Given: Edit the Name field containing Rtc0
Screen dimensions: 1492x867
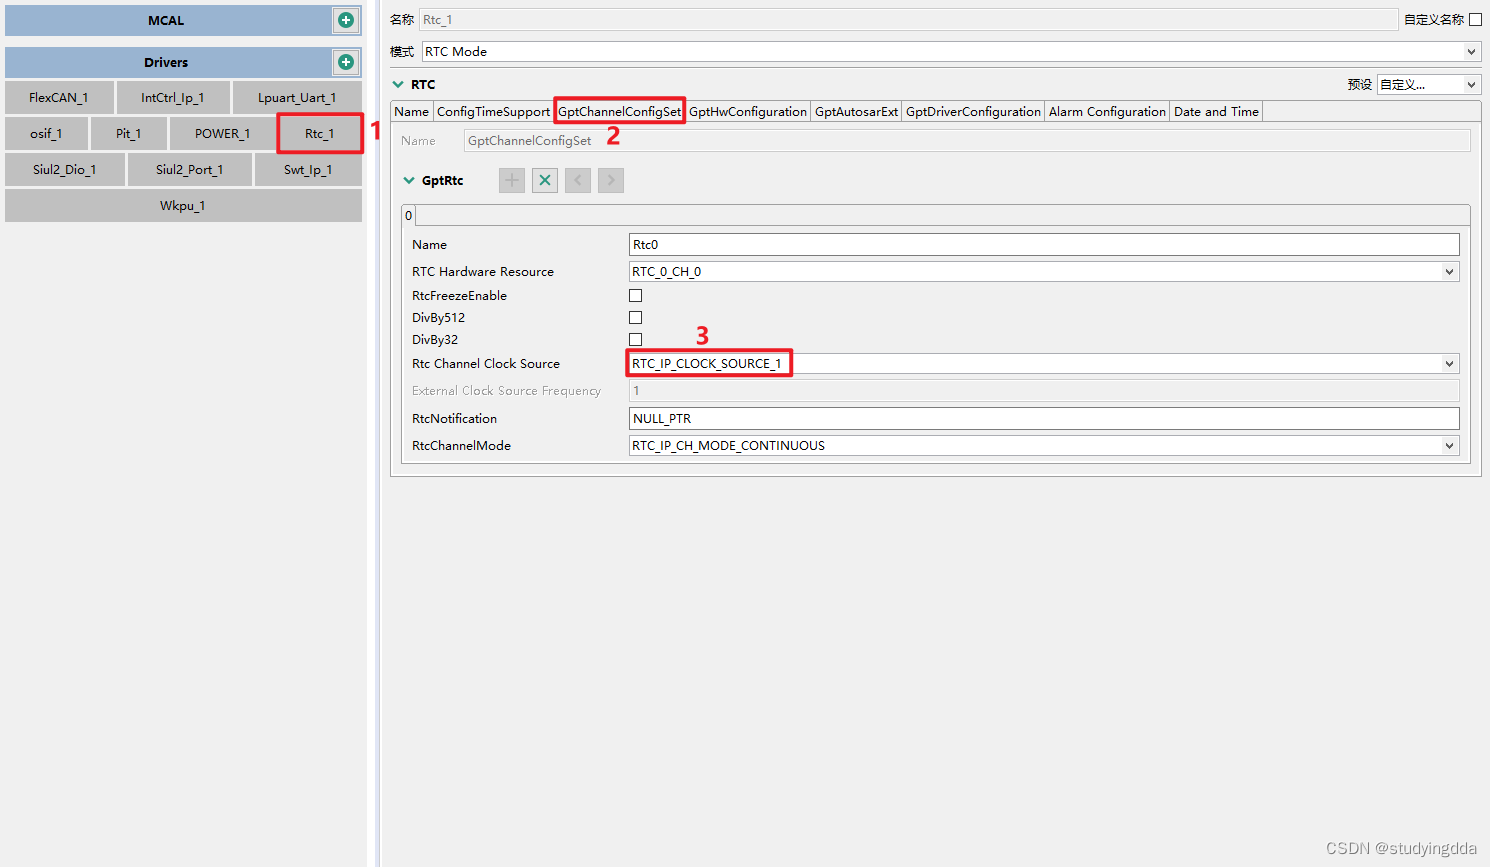Looking at the screenshot, I should [x=1044, y=245].
